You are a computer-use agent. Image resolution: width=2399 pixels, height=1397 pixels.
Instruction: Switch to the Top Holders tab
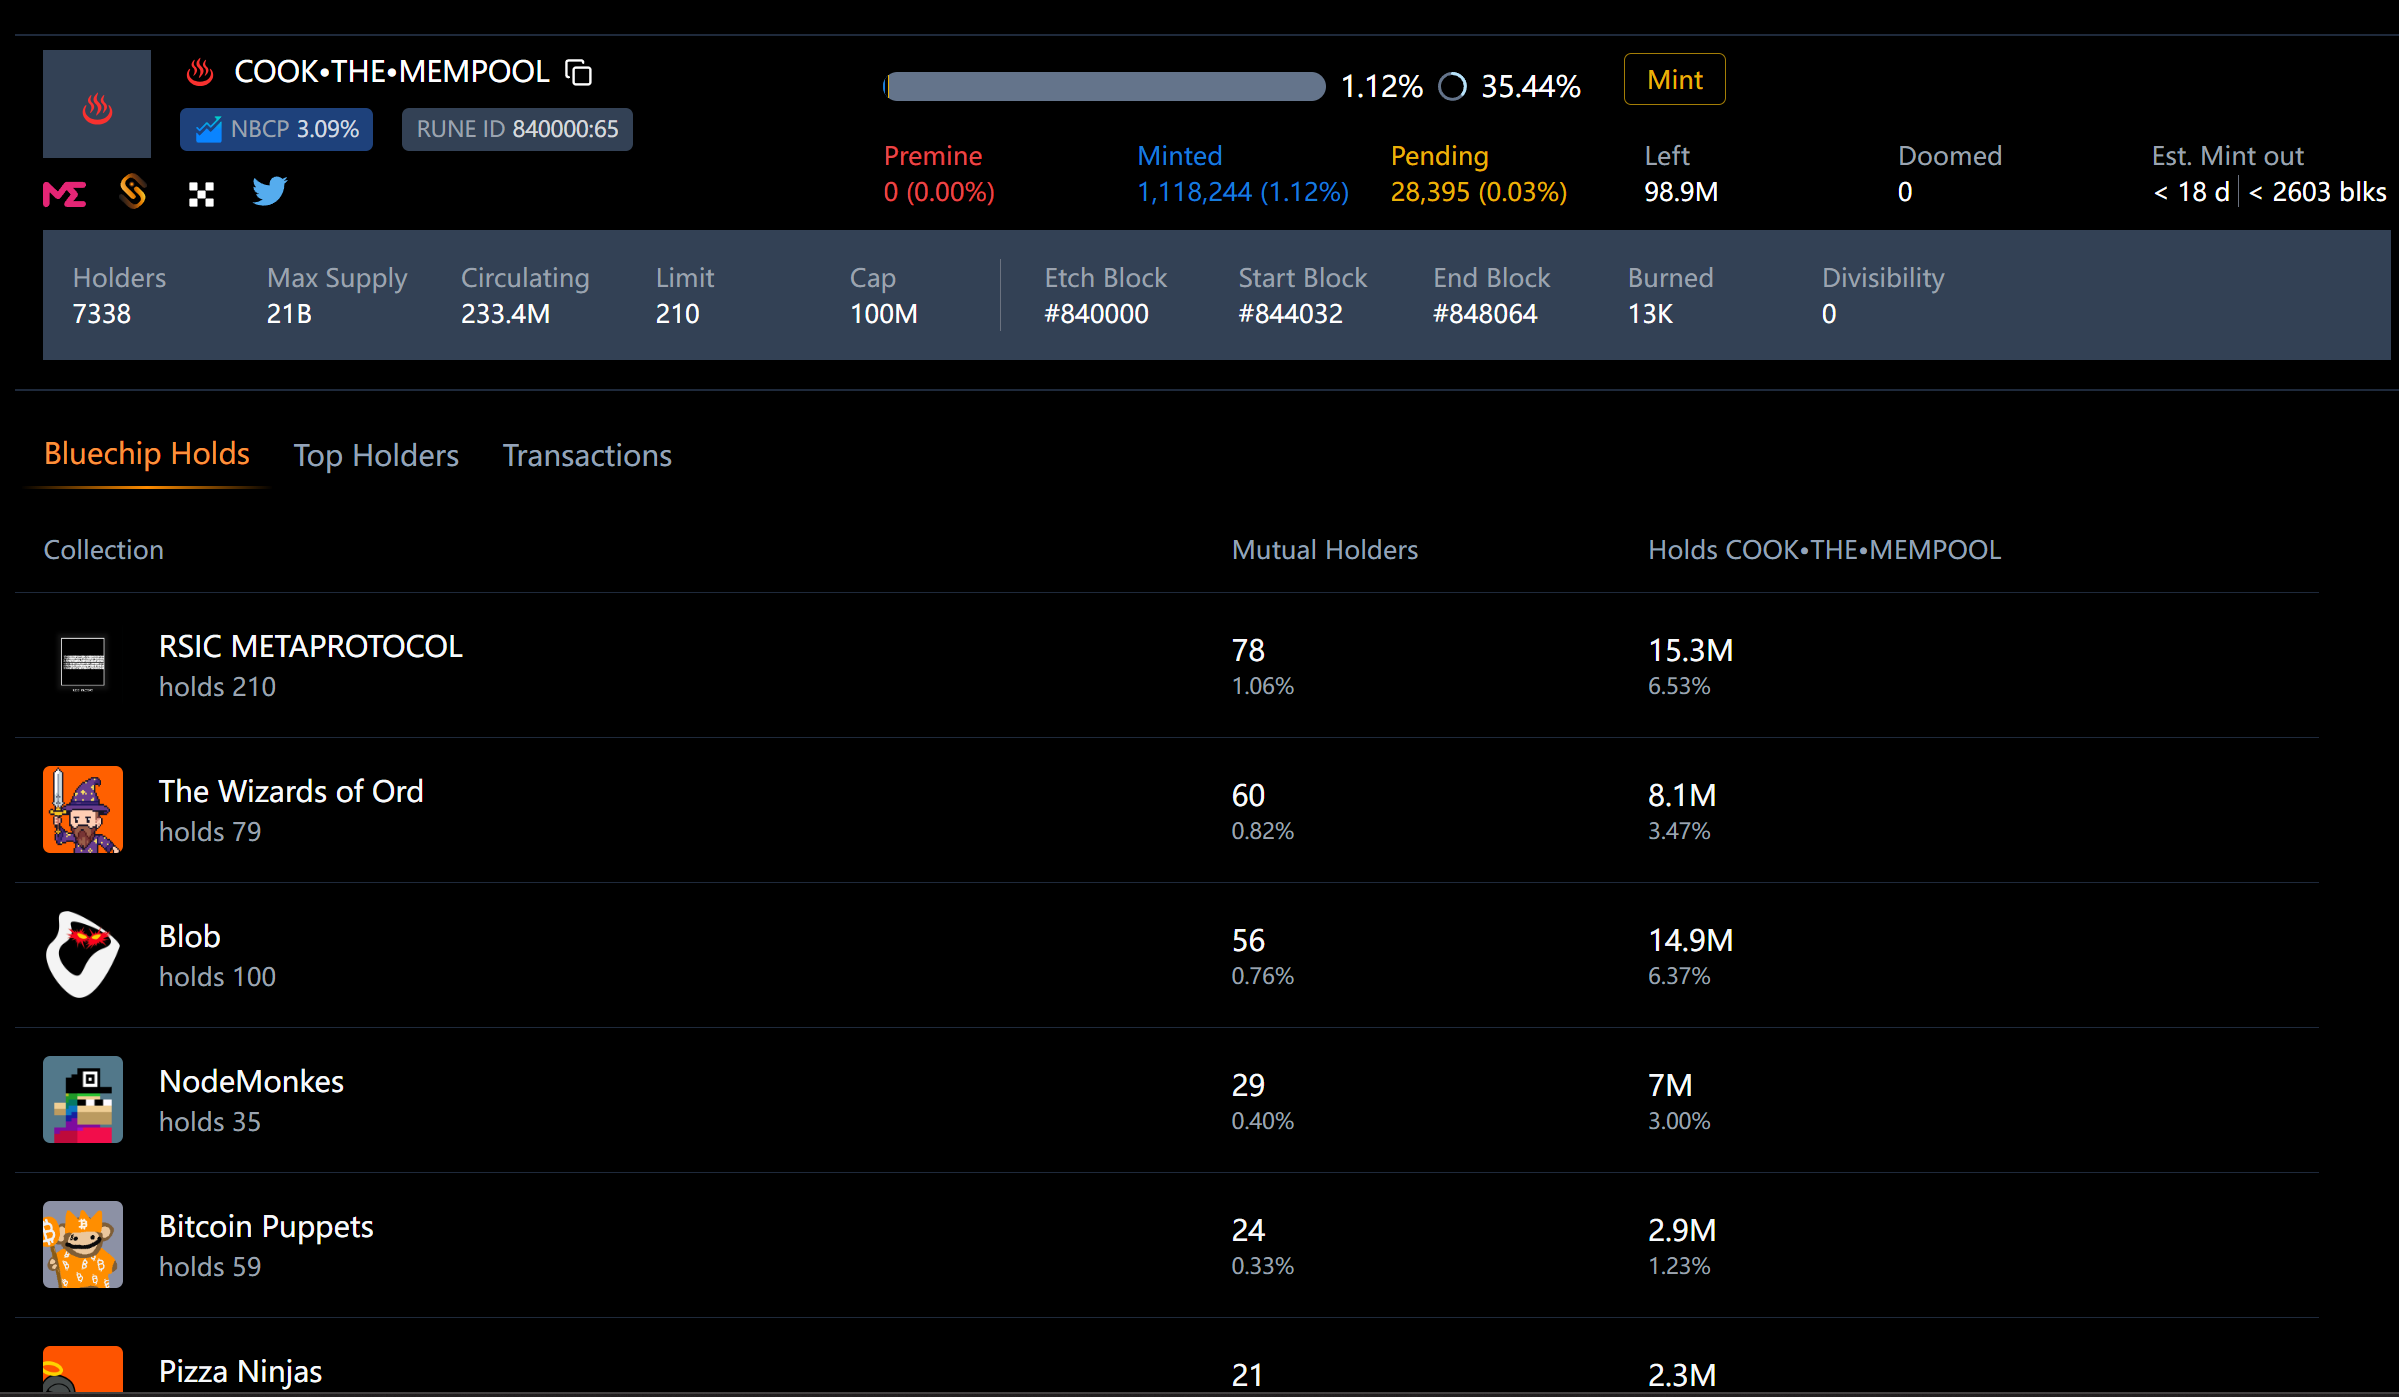[376, 455]
